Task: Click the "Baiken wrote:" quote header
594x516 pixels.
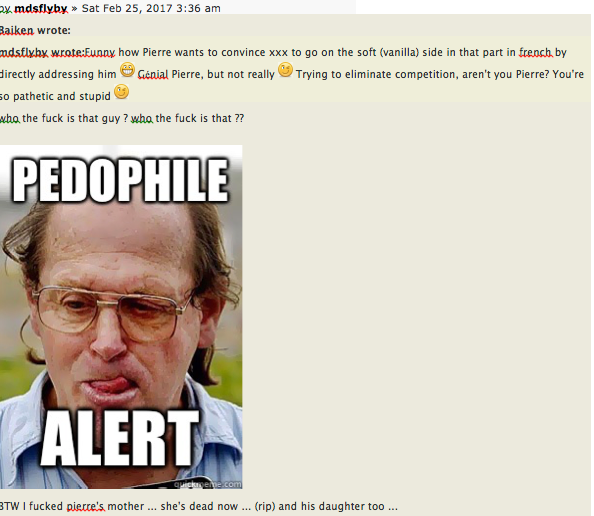Action: (35, 30)
